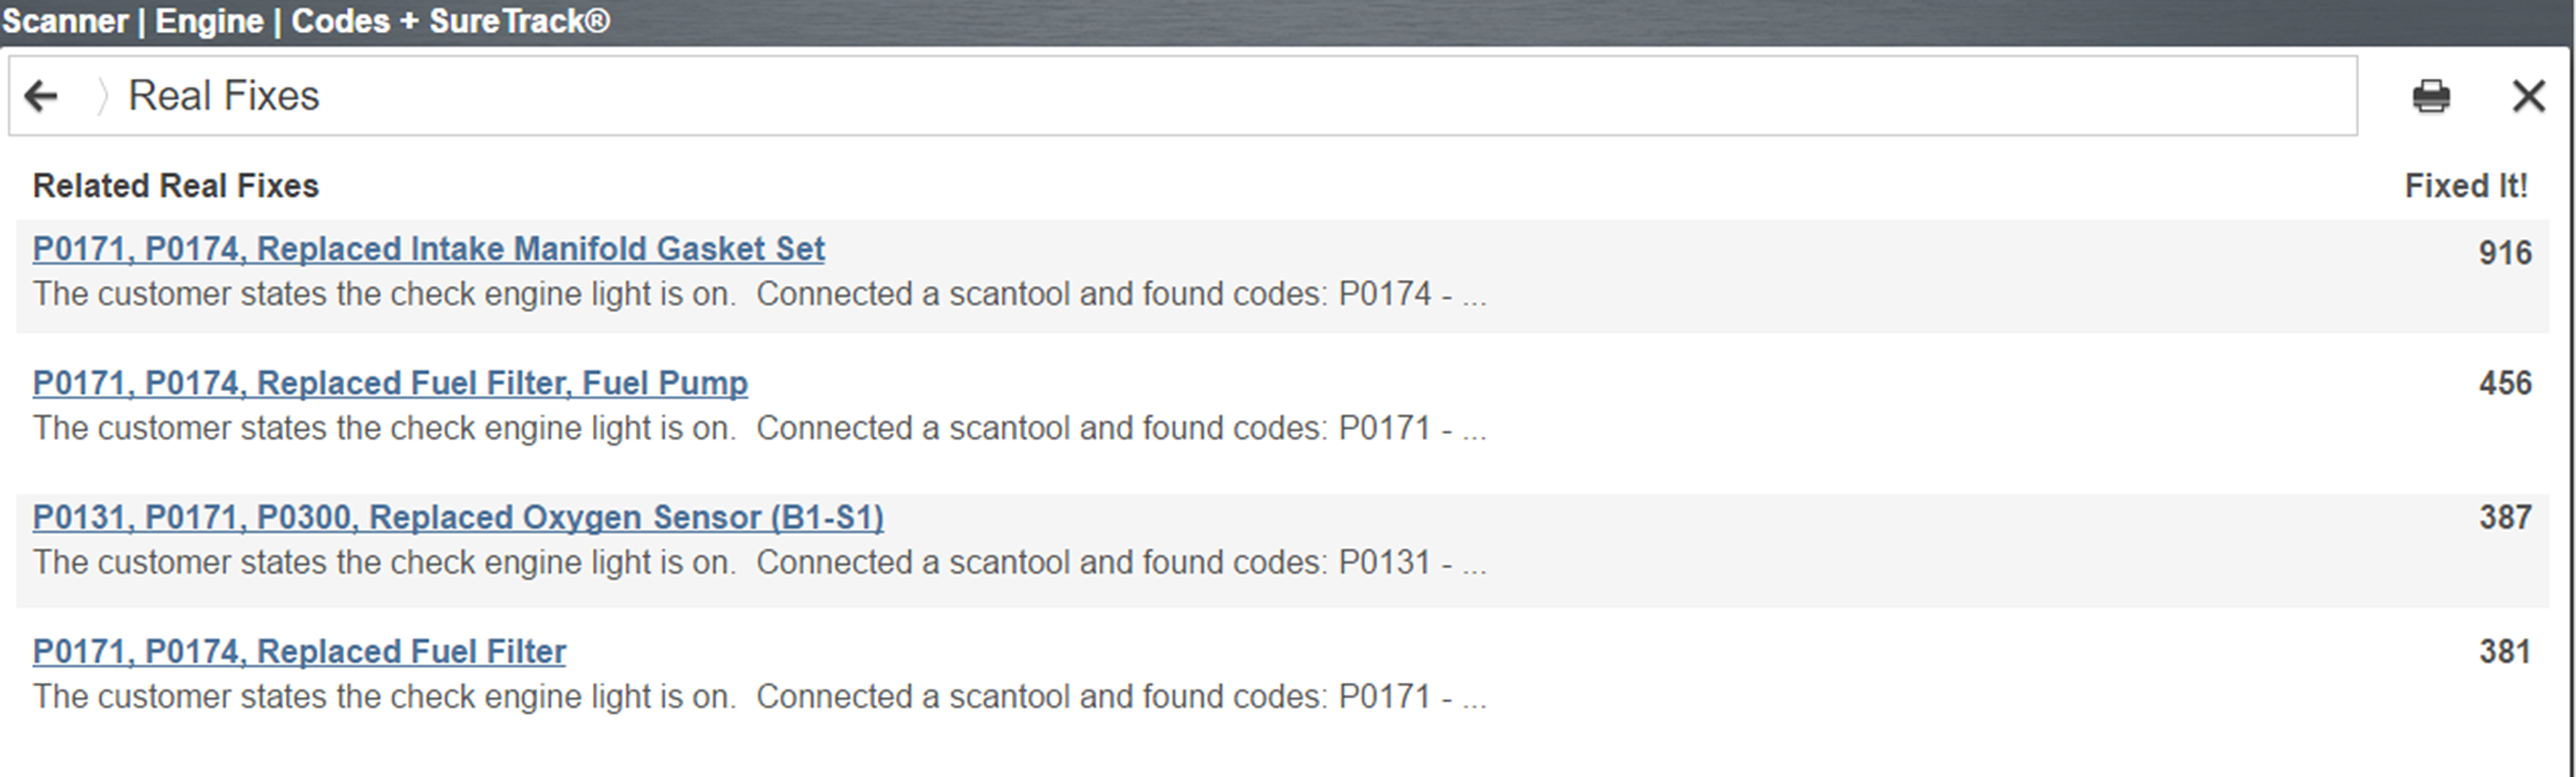Click the 381 Fixed It count
This screenshot has height=777, width=2576.
click(2504, 652)
